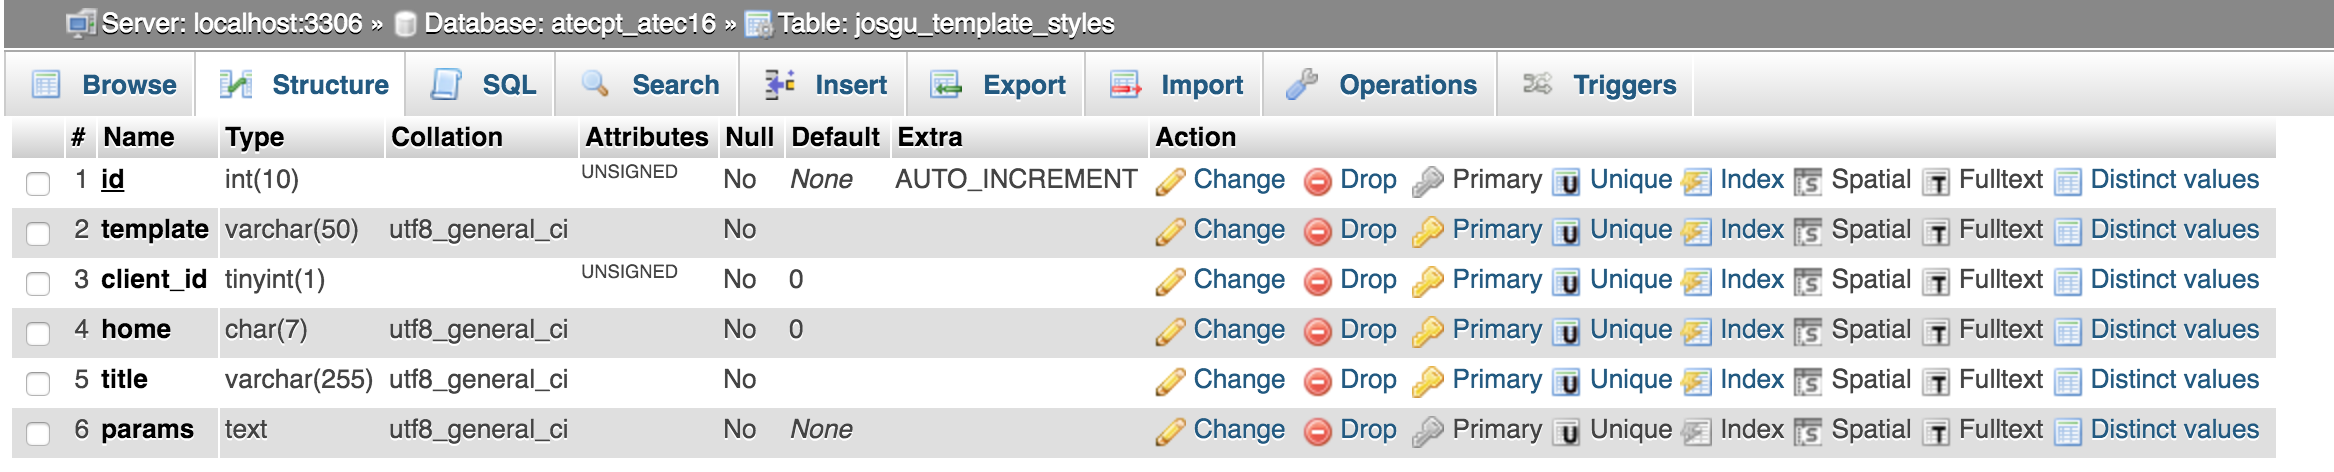This screenshot has width=2334, height=472.
Task: Click the pencil Change icon for template row
Action: point(1170,231)
